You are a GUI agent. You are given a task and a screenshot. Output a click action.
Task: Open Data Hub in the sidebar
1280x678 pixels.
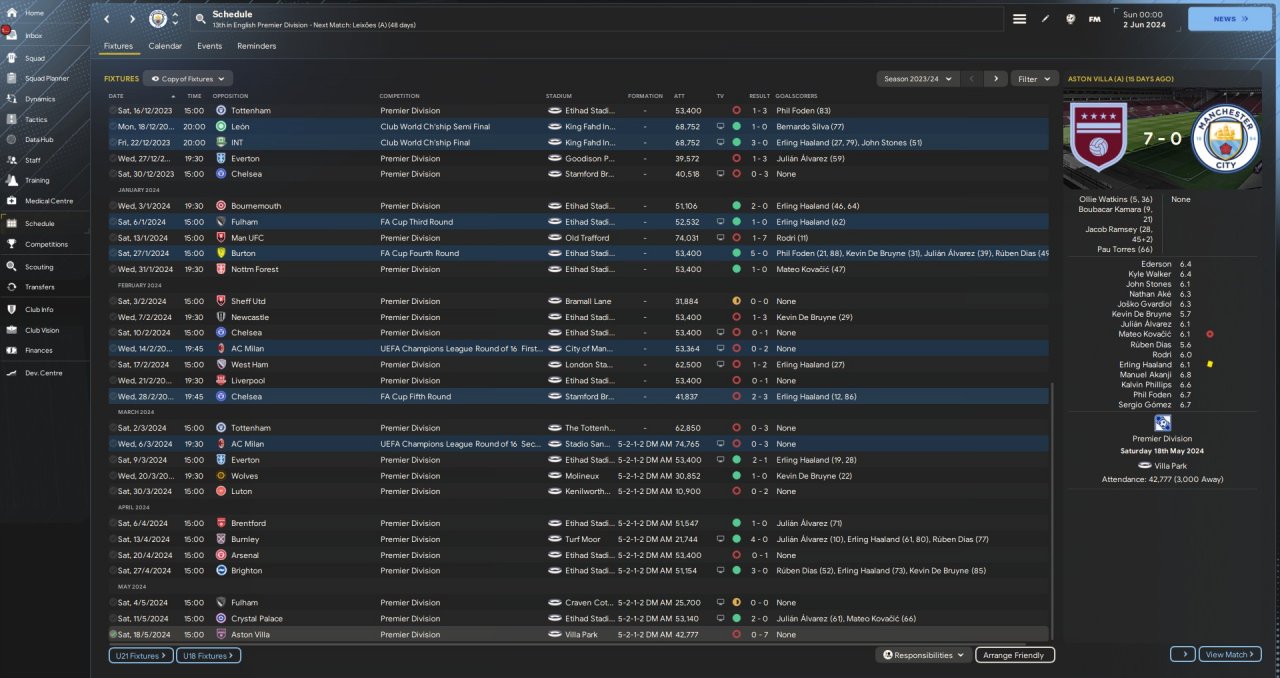(x=39, y=140)
